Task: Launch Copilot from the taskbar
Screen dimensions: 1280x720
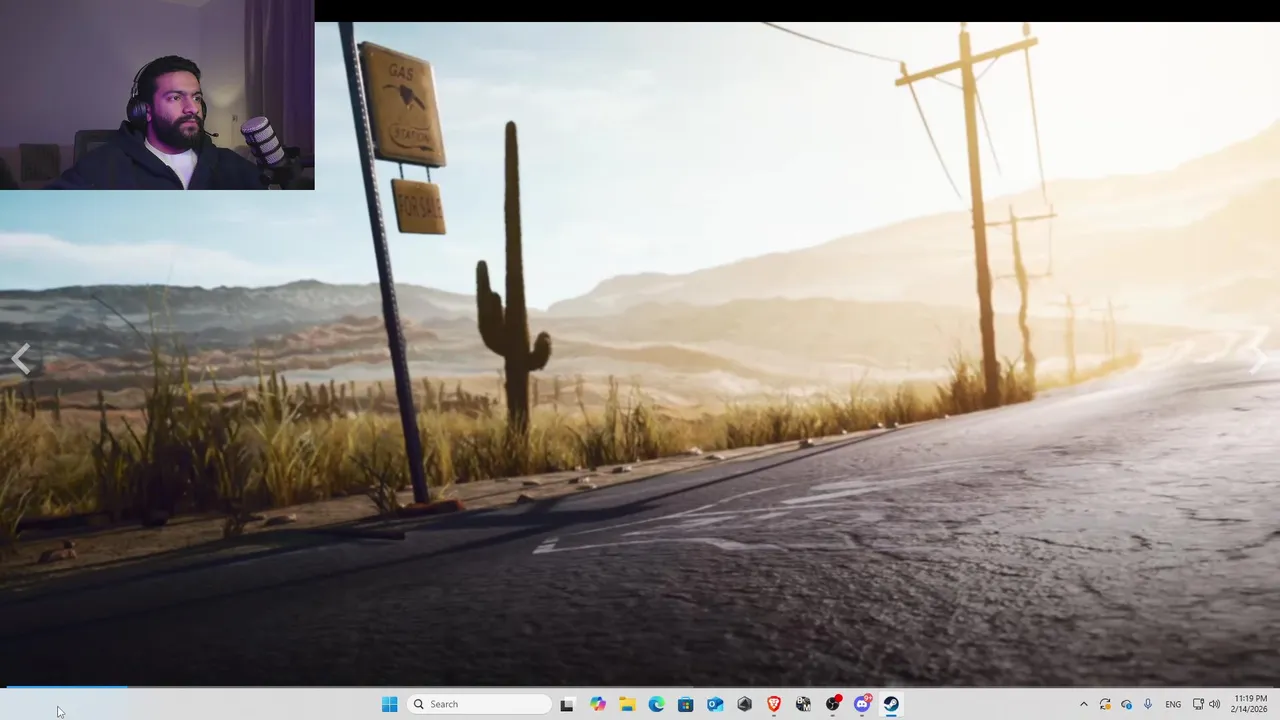Action: pyautogui.click(x=598, y=704)
